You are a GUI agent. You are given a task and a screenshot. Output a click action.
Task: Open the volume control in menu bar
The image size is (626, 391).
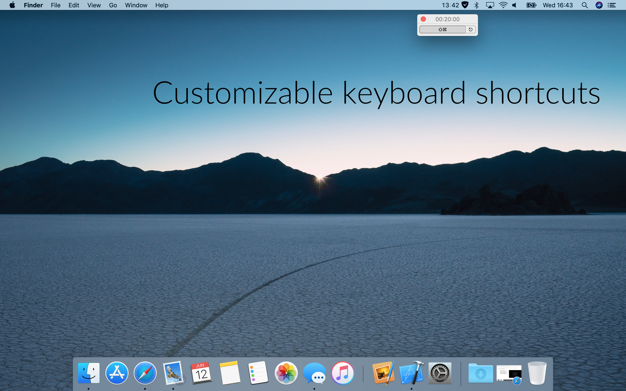tap(515, 5)
